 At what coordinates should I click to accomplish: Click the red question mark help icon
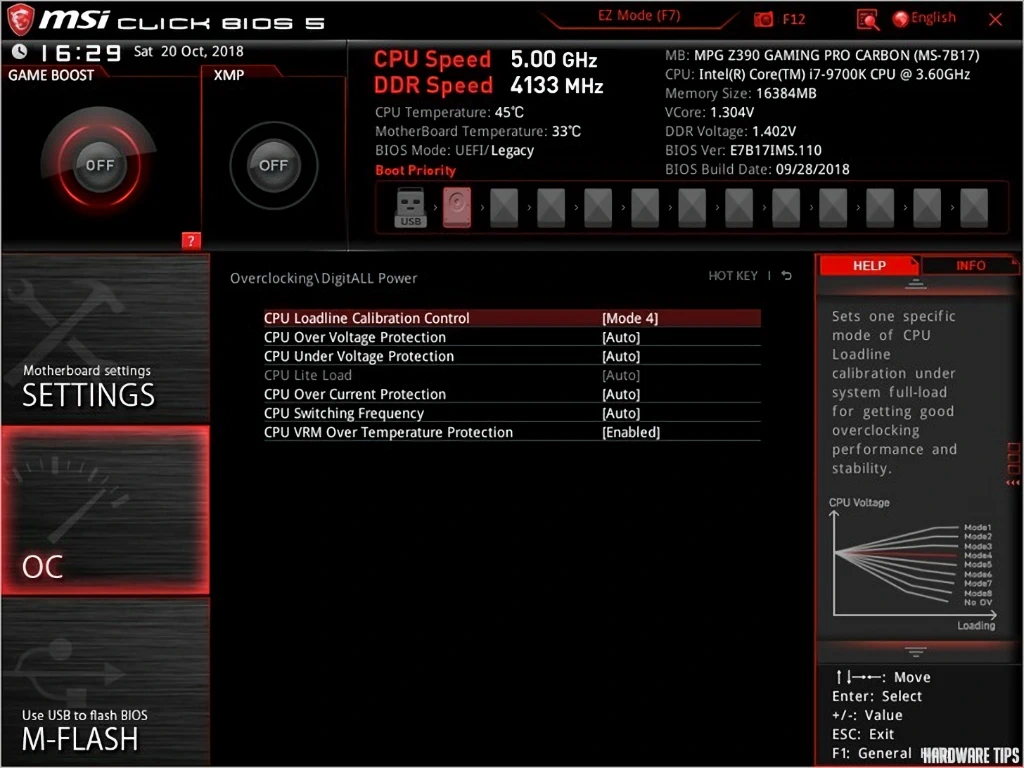click(x=191, y=241)
